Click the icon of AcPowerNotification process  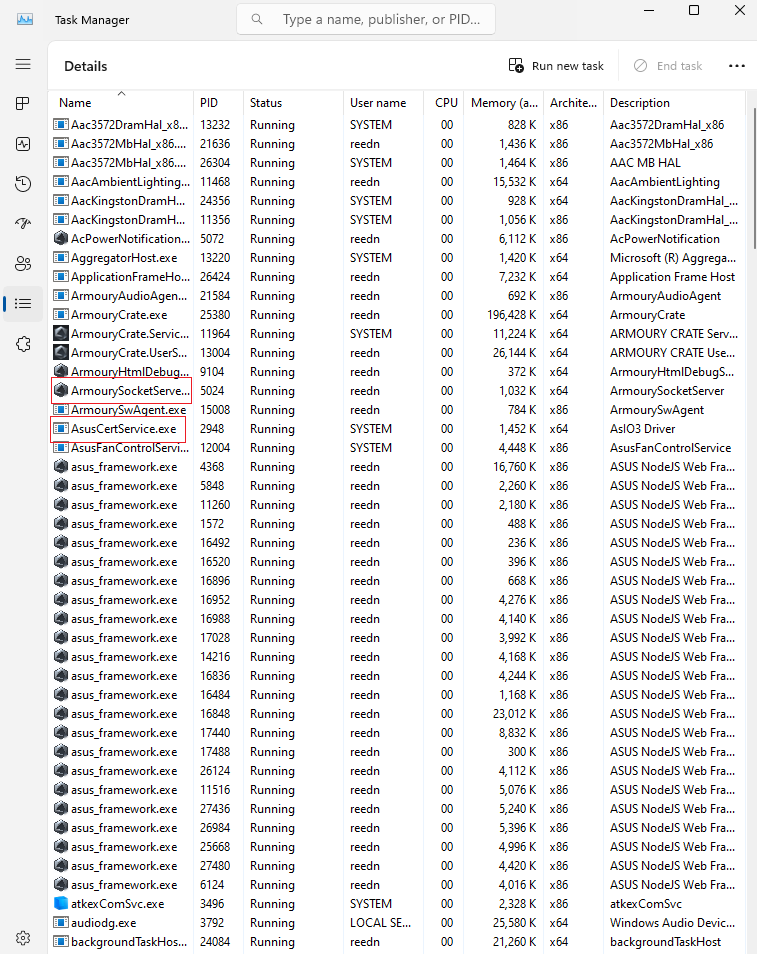coord(60,238)
